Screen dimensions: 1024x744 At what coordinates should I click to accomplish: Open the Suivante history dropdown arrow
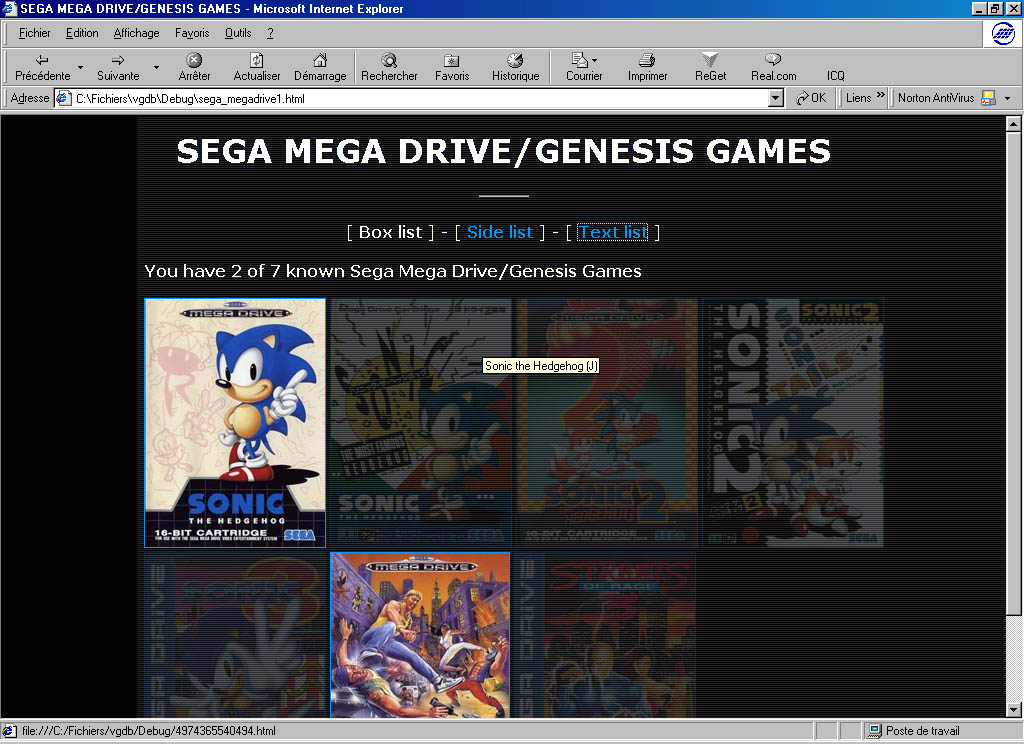[156, 67]
